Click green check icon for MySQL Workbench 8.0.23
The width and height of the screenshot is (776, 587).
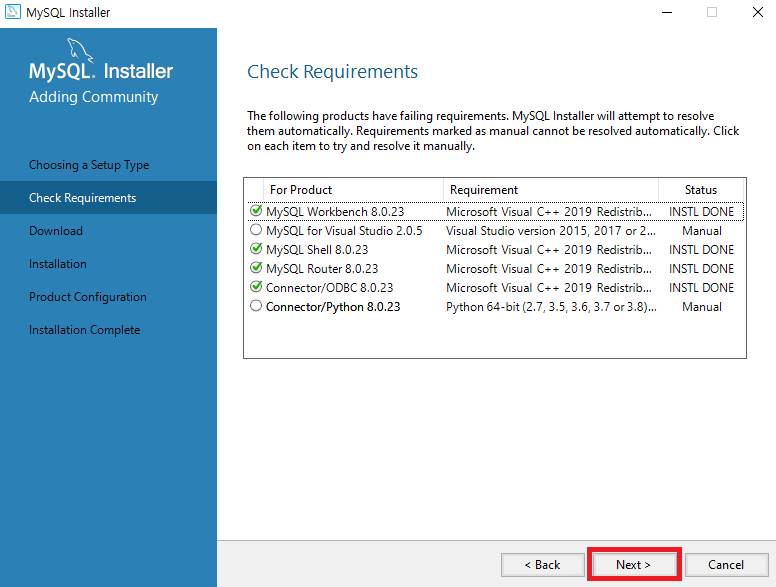(256, 211)
